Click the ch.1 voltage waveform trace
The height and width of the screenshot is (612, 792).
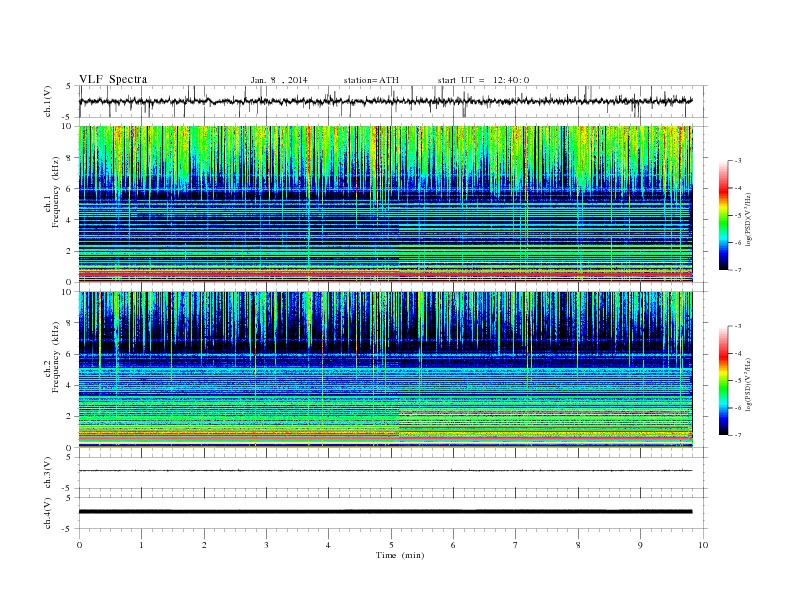coord(385,101)
